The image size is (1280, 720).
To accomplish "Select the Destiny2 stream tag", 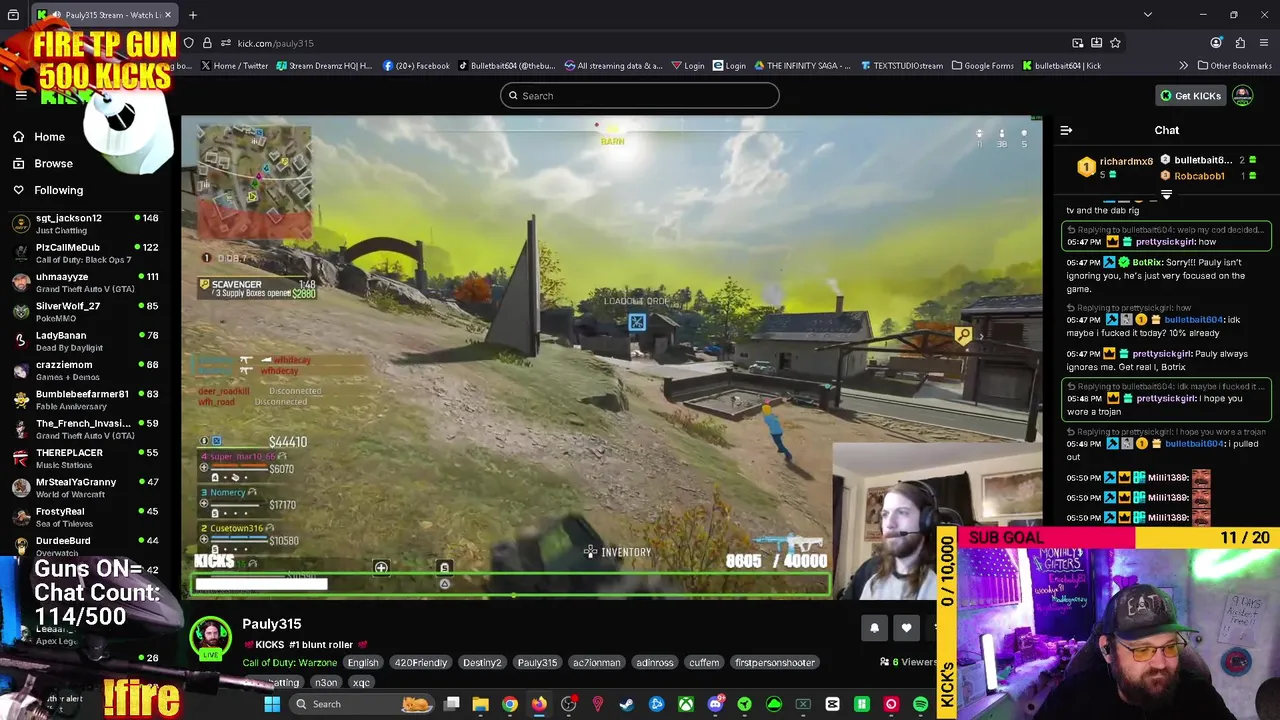I will pos(482,662).
